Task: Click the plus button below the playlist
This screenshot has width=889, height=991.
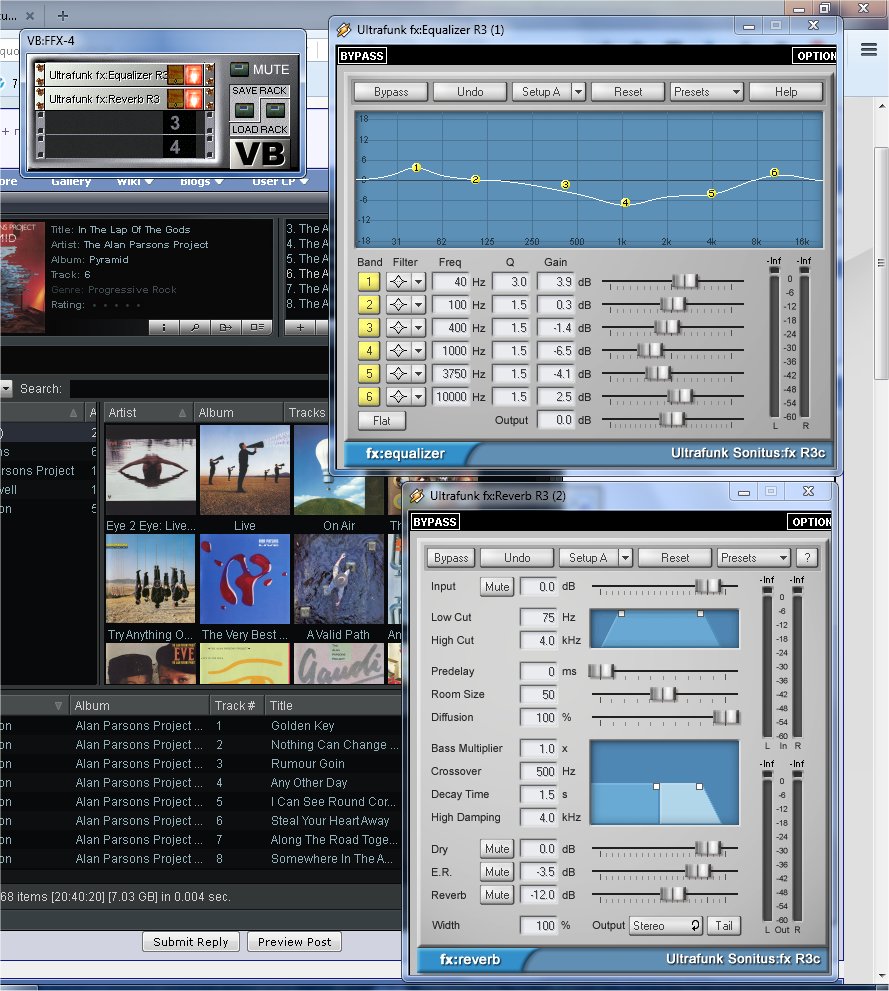Action: tap(300, 327)
